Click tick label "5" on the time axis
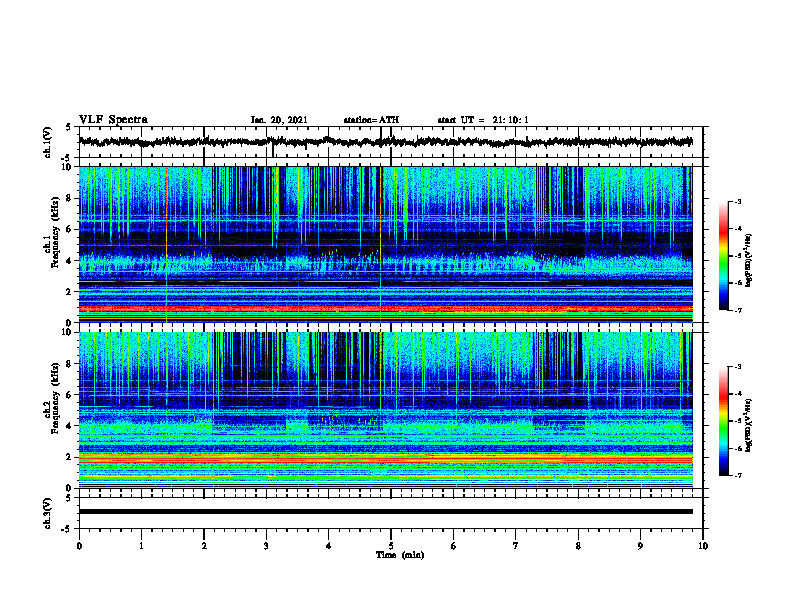 tap(391, 546)
